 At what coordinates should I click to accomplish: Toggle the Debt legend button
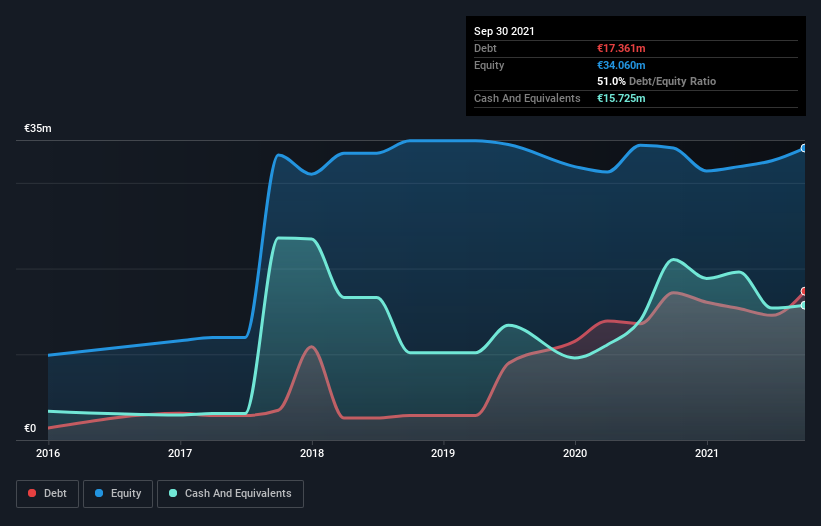[x=47, y=494]
